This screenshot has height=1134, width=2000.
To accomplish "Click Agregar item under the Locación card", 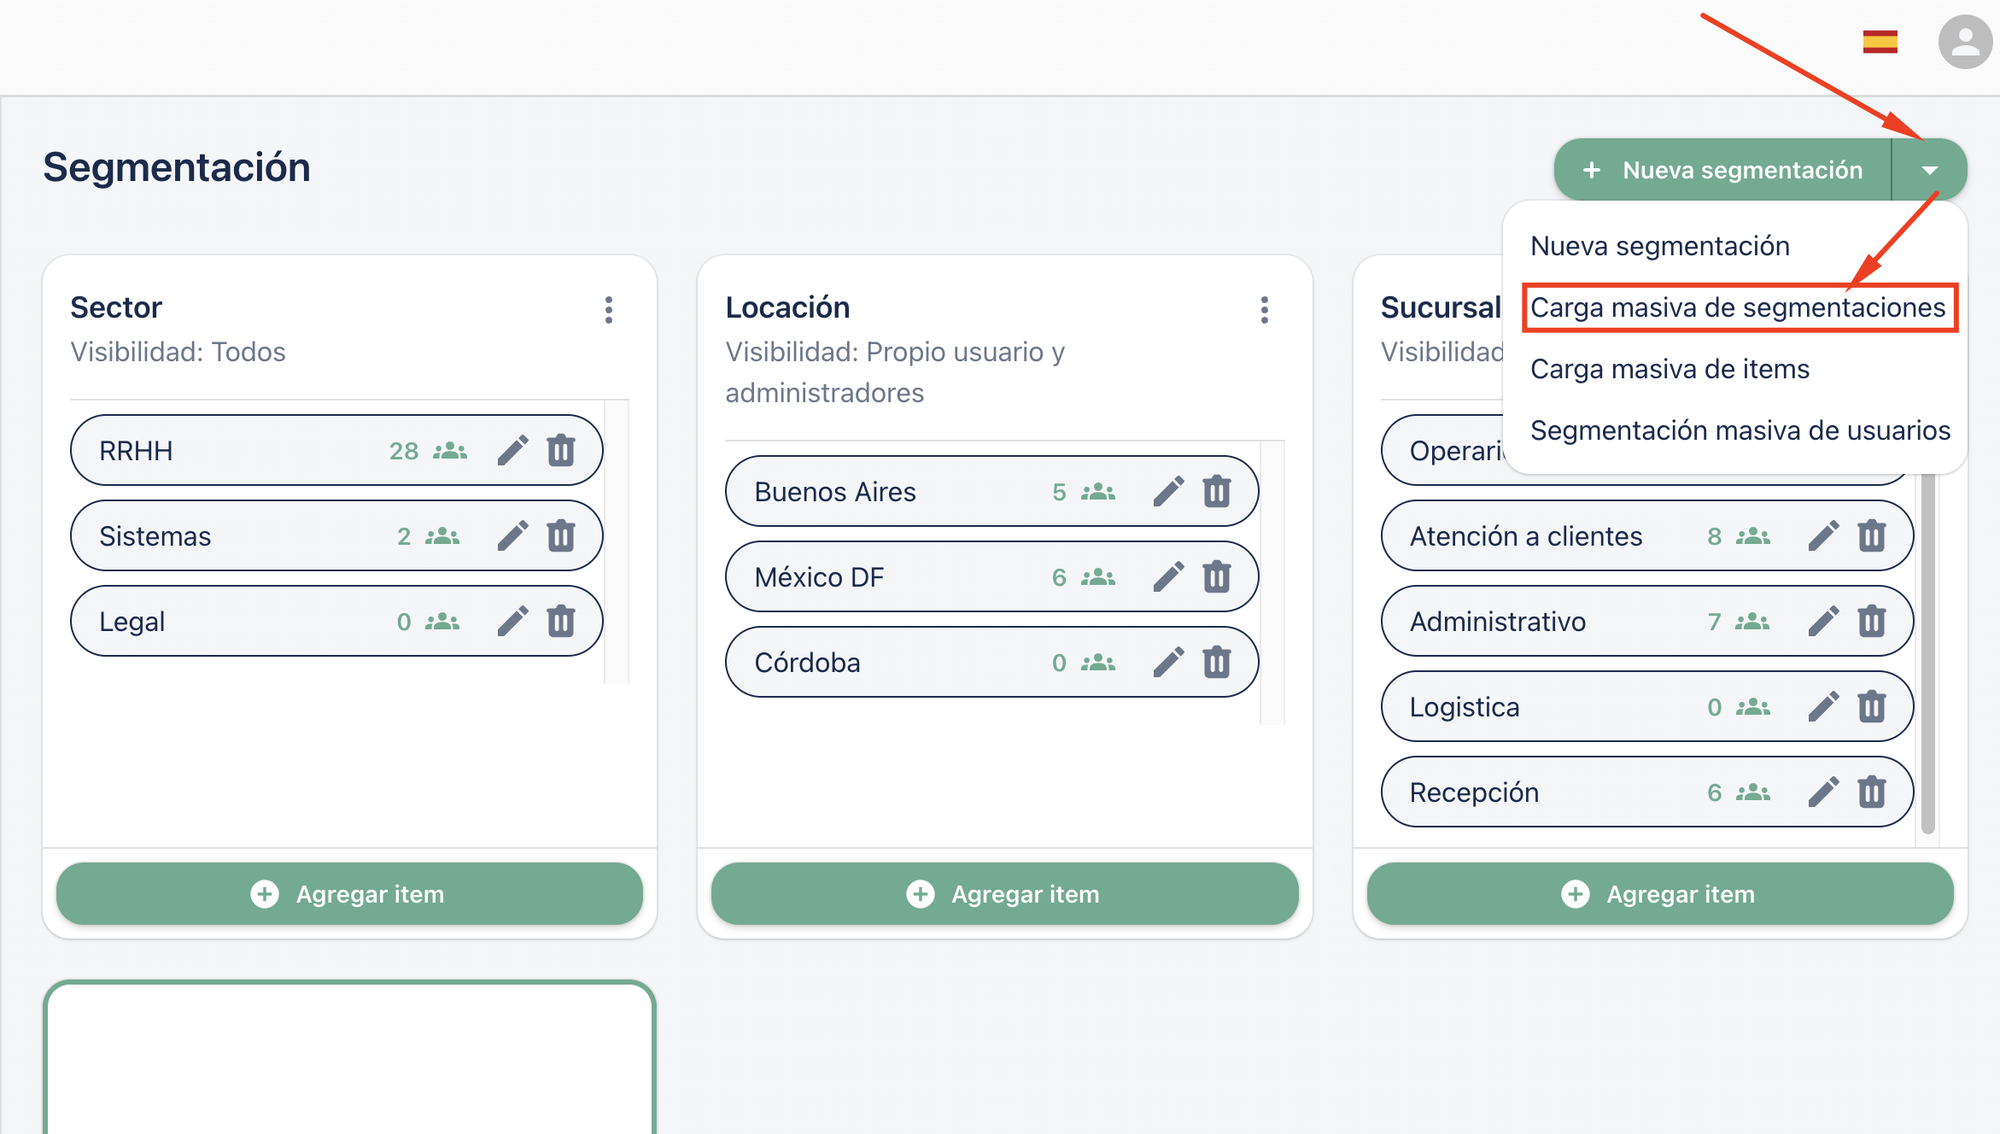I will click(1004, 894).
